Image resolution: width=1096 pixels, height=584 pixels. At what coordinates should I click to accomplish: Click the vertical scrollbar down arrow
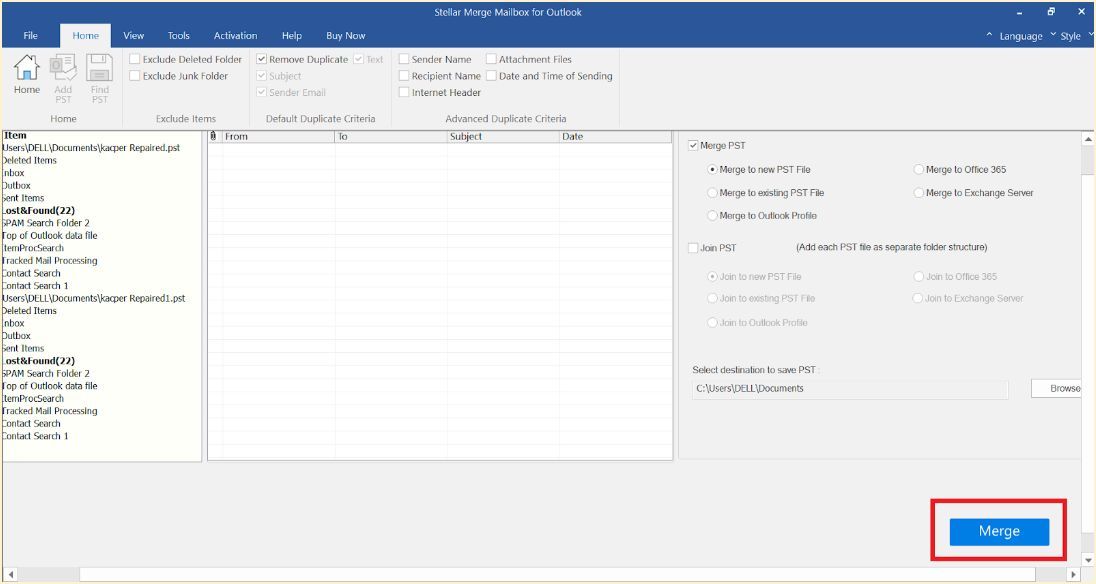click(1088, 560)
